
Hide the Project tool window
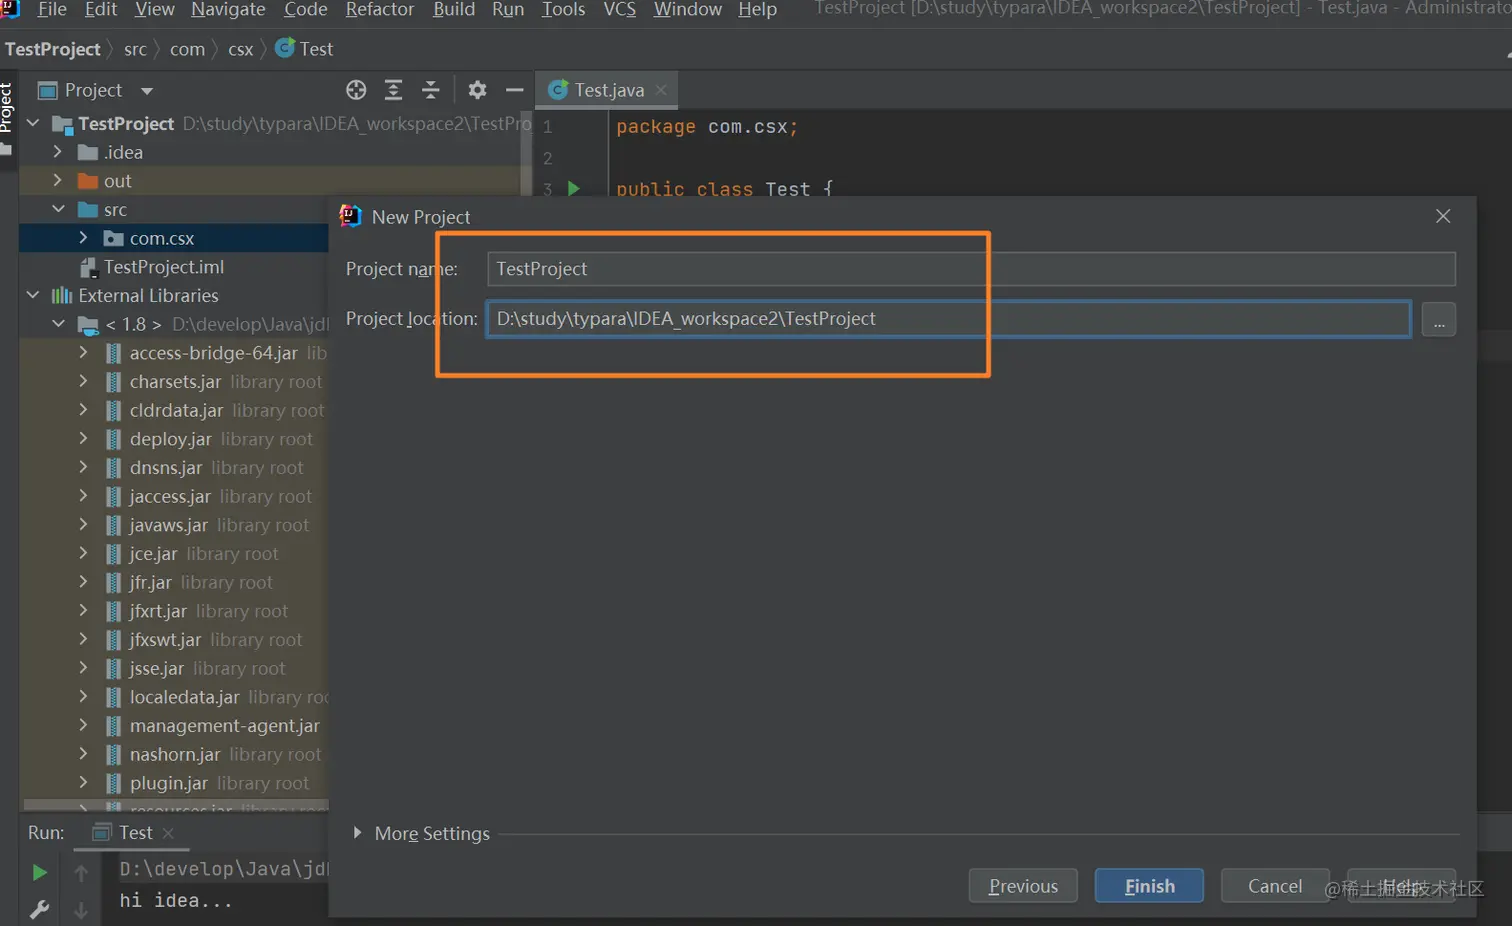(x=514, y=90)
